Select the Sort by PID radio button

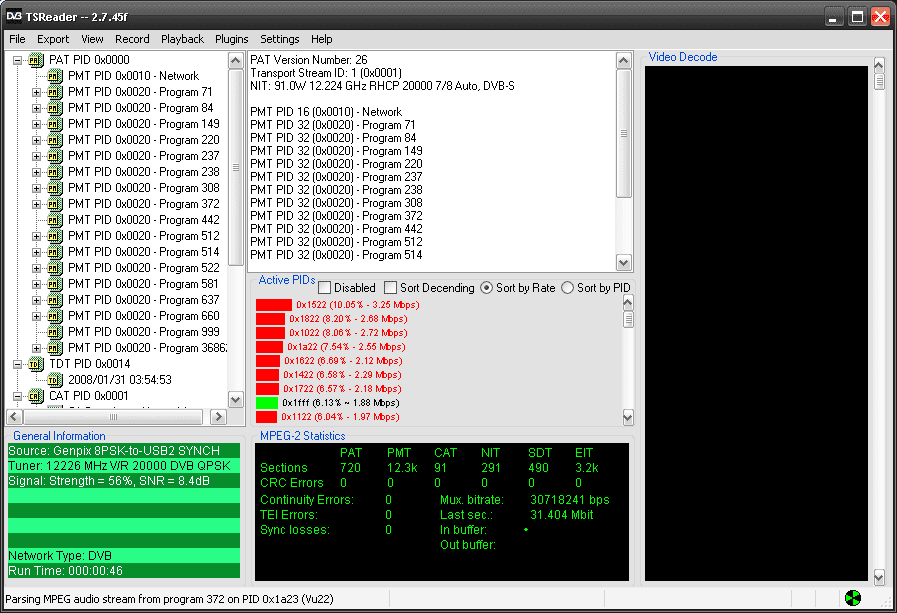point(567,288)
